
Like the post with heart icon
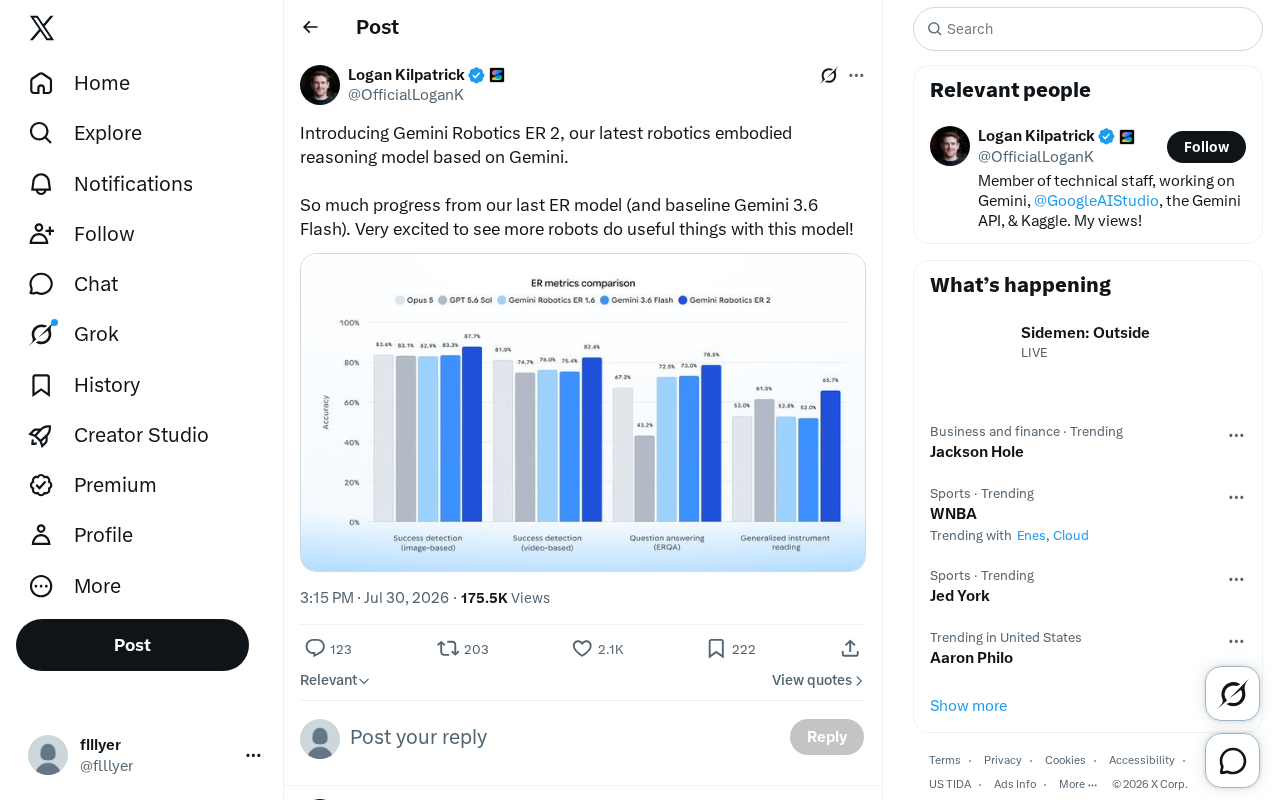pos(582,648)
